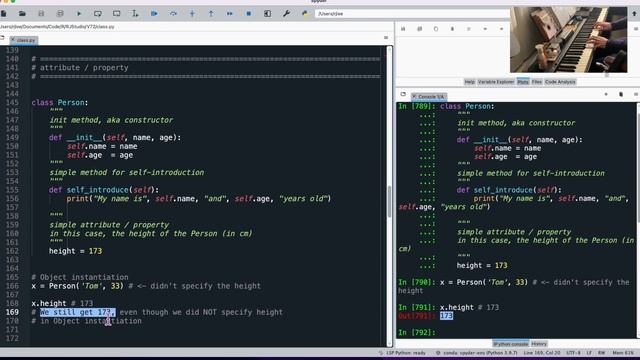Click conda spyder-env status entry
Viewport: 640px width, 360px height.
(477, 353)
